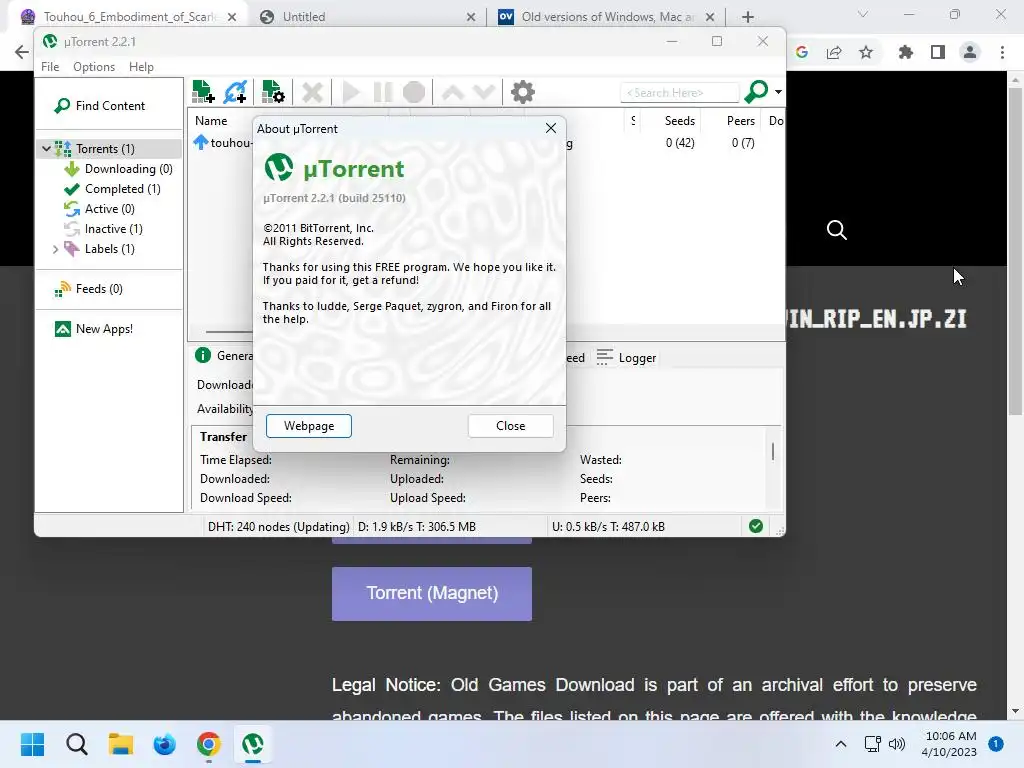1024x768 pixels.
Task: Click the Search Here input field
Action: click(x=679, y=93)
